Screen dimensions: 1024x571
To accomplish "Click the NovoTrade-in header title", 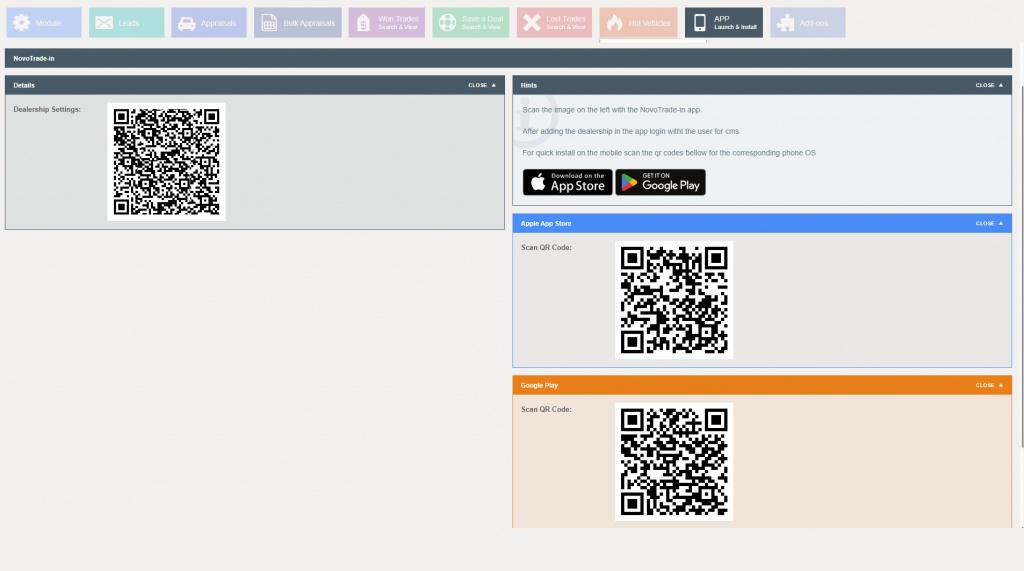I will [34, 58].
